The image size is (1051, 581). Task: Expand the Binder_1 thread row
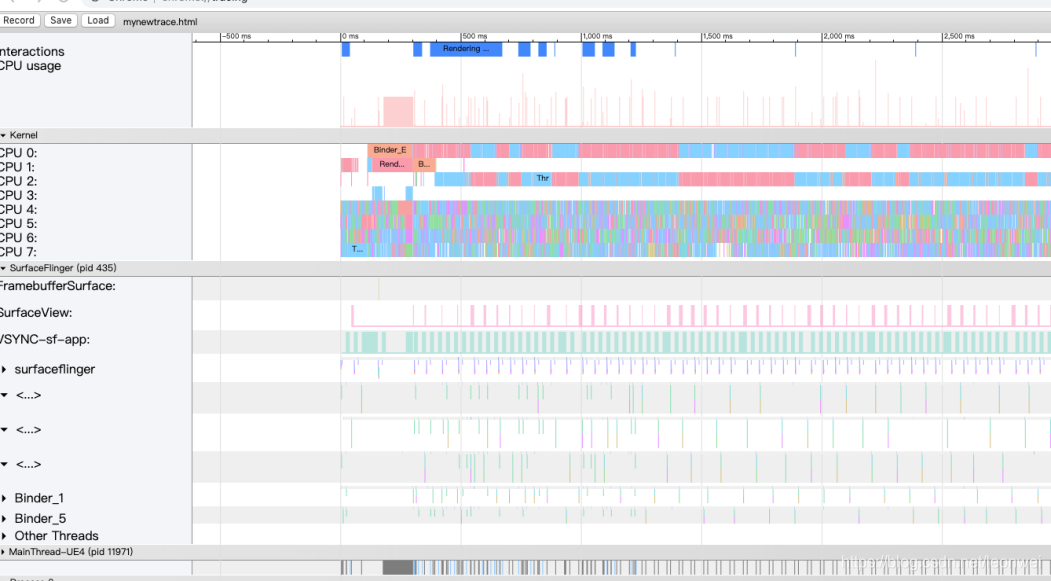click(4, 498)
